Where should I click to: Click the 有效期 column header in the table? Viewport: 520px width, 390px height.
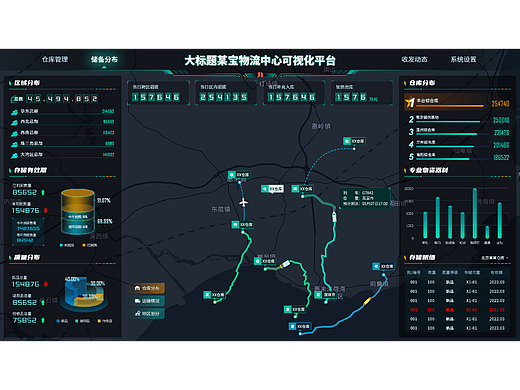[x=496, y=273]
